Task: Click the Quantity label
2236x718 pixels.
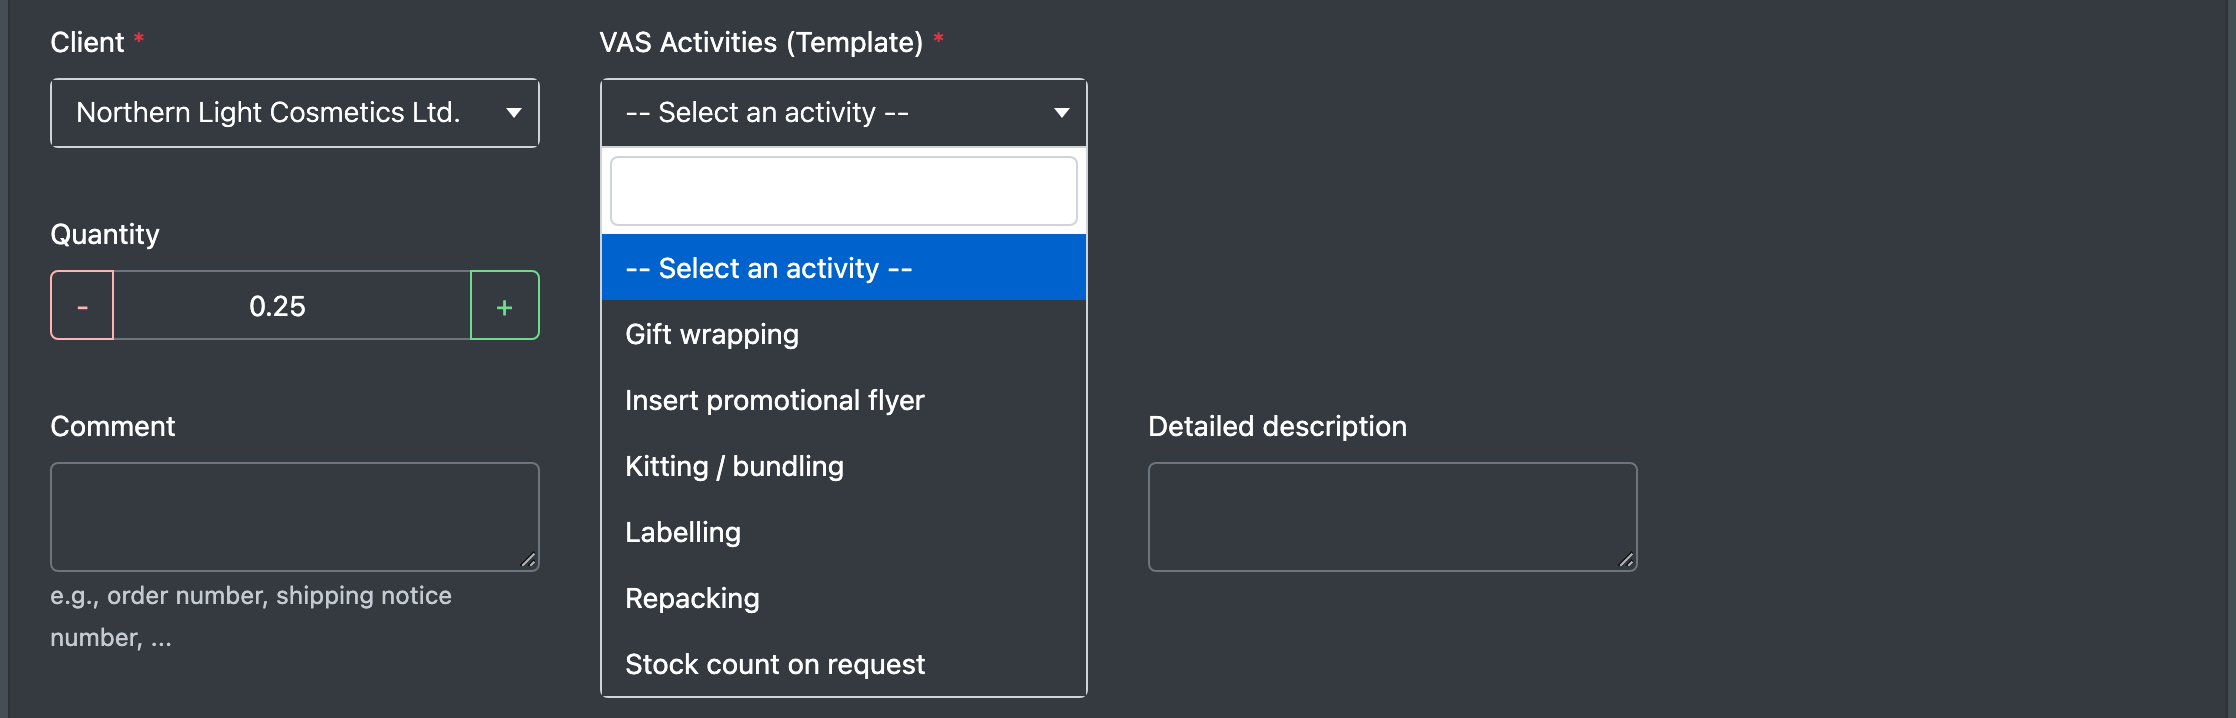Action: (105, 234)
